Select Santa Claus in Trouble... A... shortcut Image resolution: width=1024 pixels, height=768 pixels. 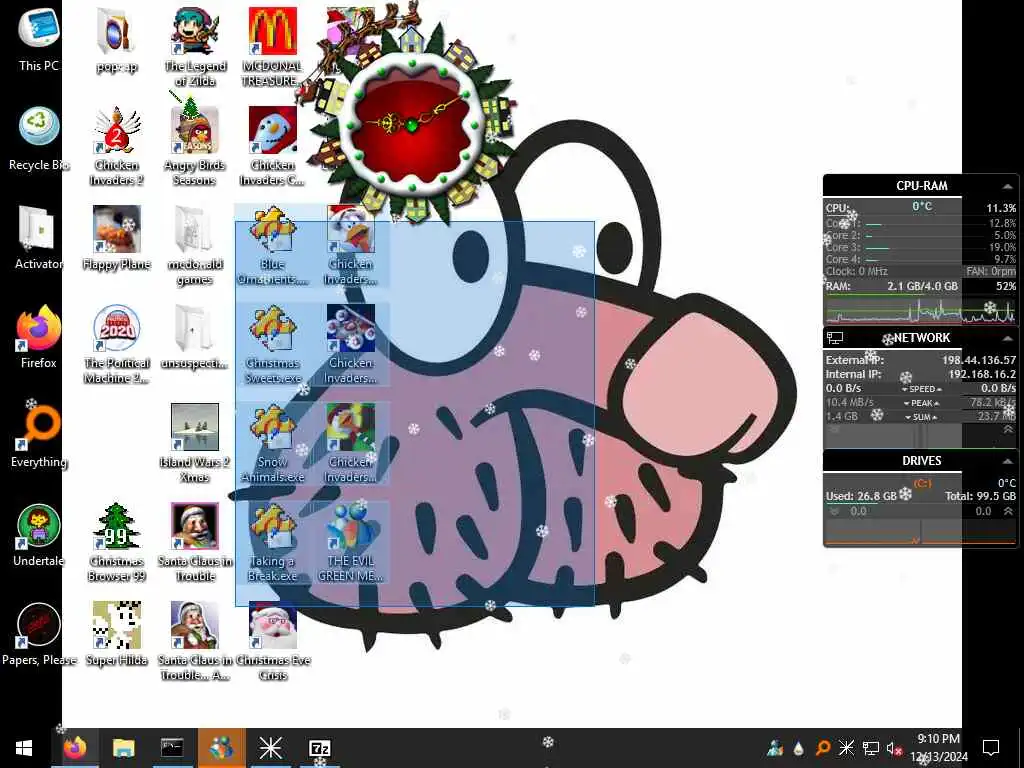point(195,641)
